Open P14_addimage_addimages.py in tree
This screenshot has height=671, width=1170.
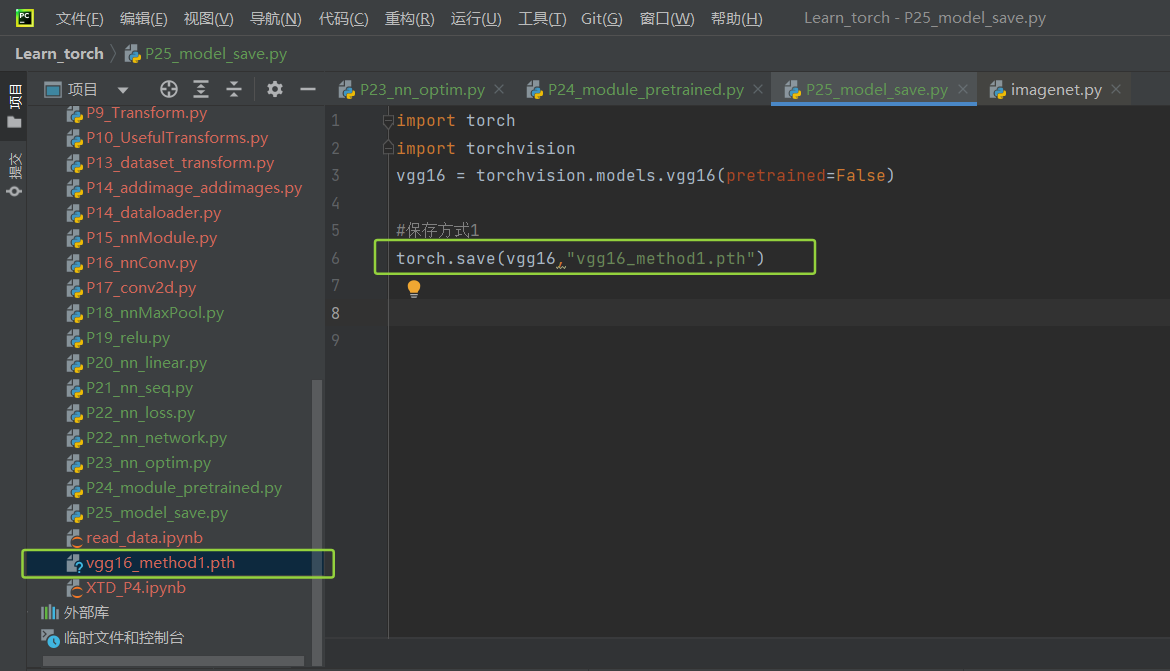194,188
